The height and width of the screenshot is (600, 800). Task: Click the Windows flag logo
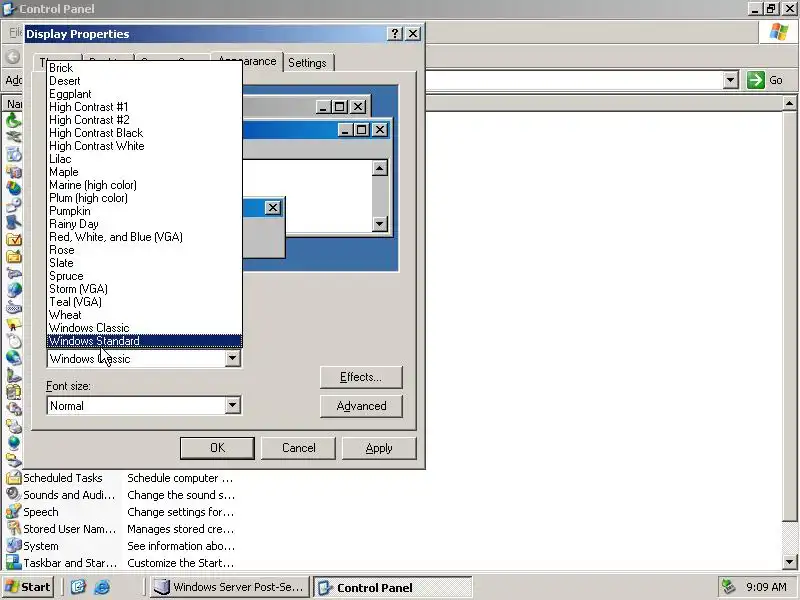779,32
